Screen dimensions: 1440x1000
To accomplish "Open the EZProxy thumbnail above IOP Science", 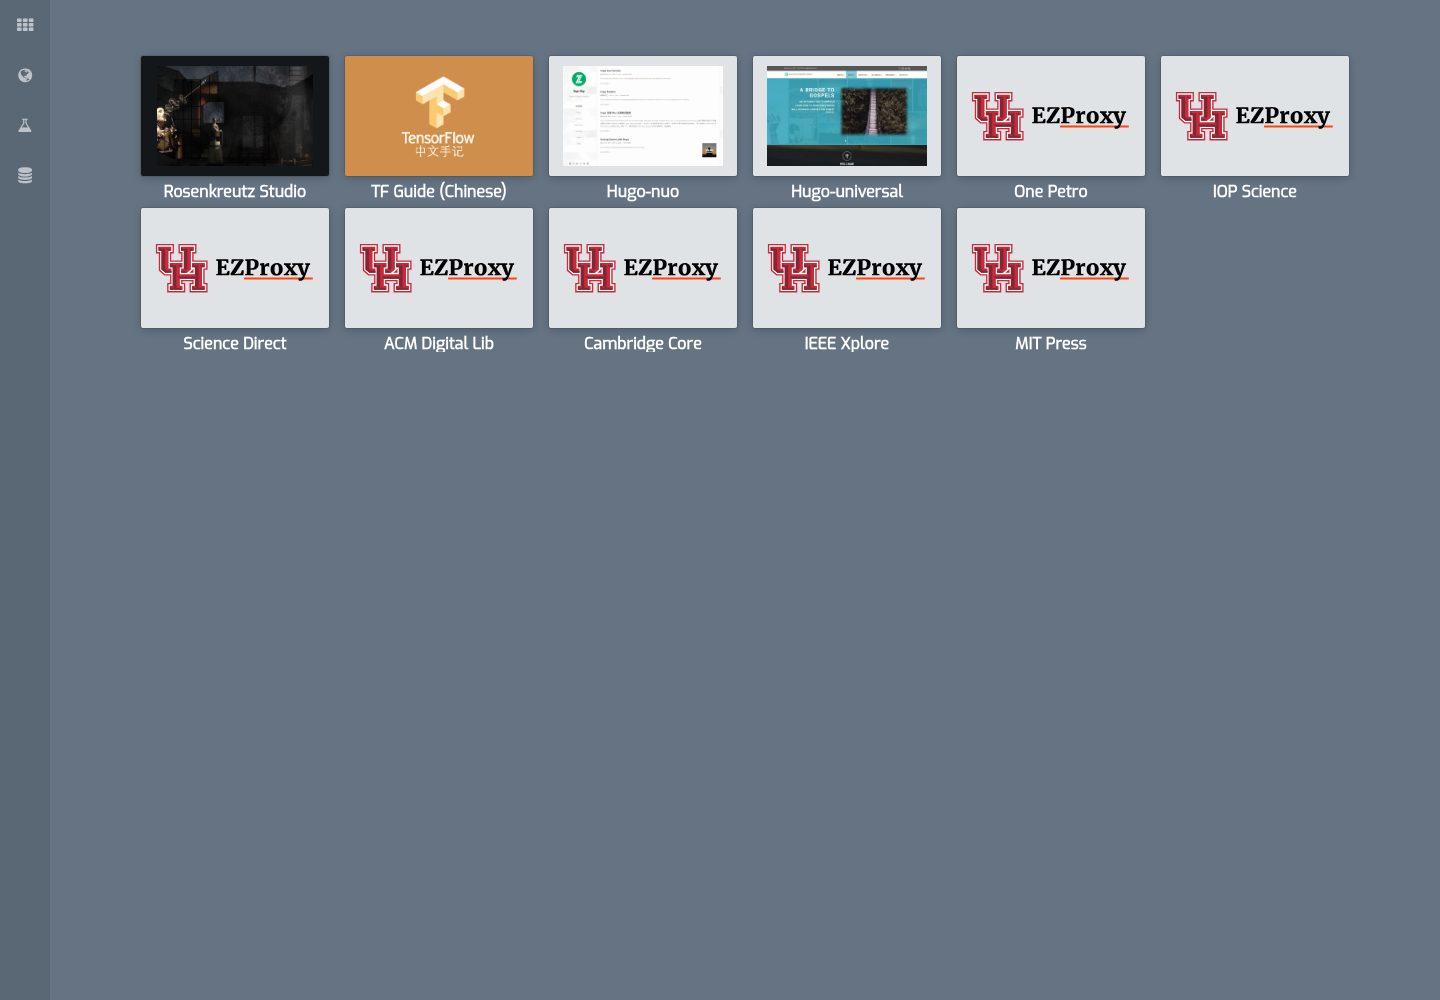I will pyautogui.click(x=1255, y=116).
